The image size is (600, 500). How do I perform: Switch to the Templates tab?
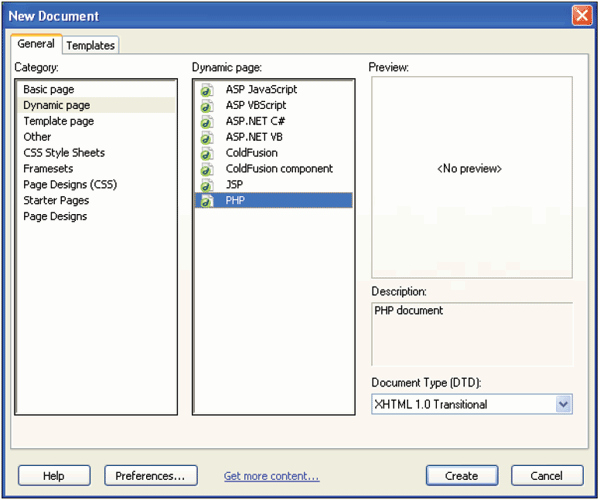(x=90, y=45)
